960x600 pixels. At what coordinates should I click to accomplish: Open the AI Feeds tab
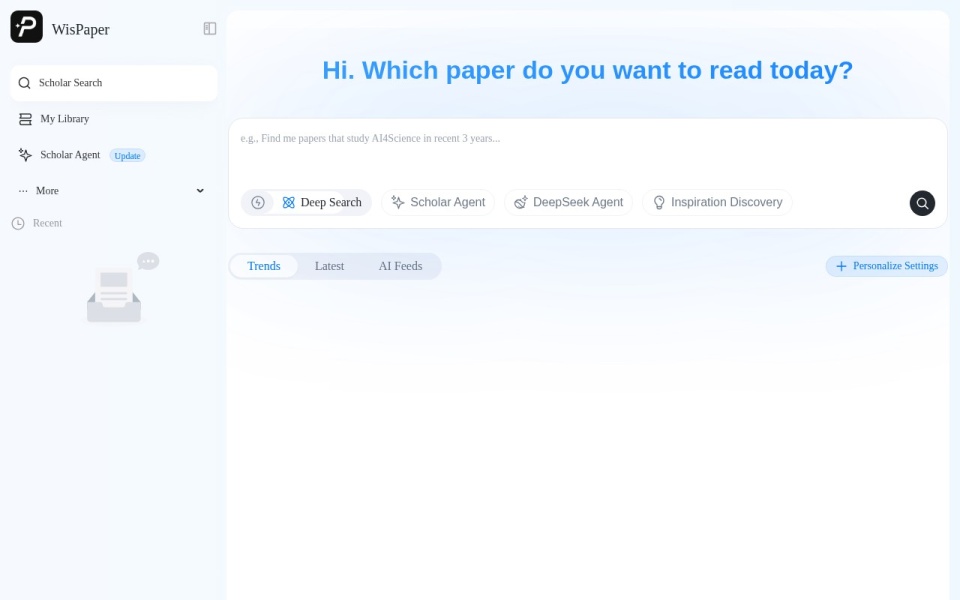tap(400, 266)
